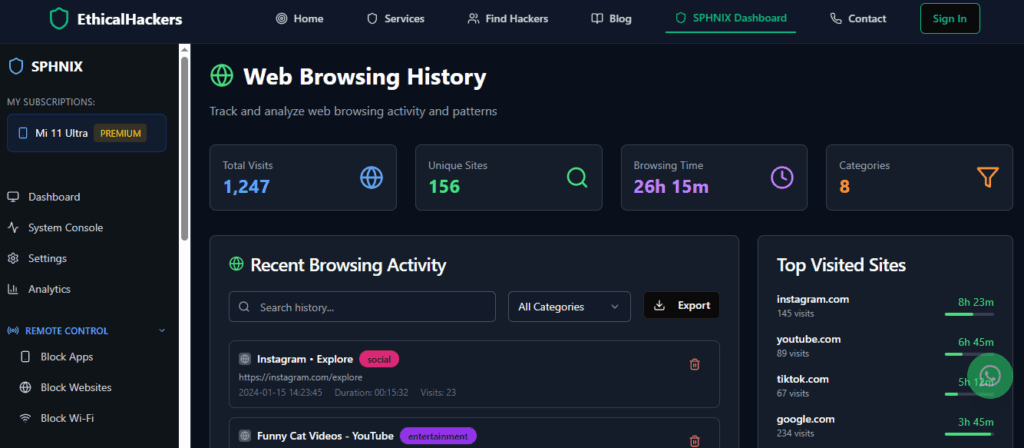This screenshot has height=448, width=1024.
Task: Click the youtube.com usage progress bar
Action: click(x=969, y=355)
